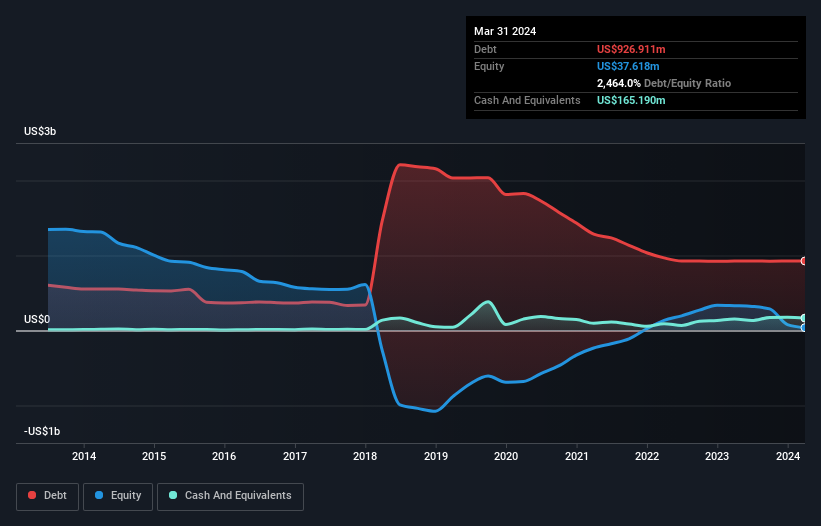Screen dimensions: 821x526
Task: Toggle the Equity series legend button
Action: coord(118,496)
